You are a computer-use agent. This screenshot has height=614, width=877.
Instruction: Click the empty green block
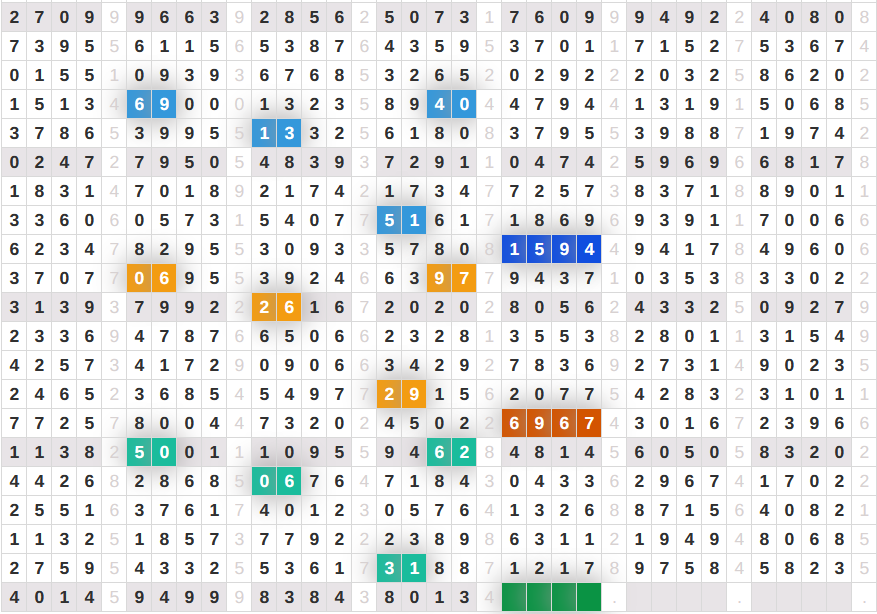tap(551, 597)
